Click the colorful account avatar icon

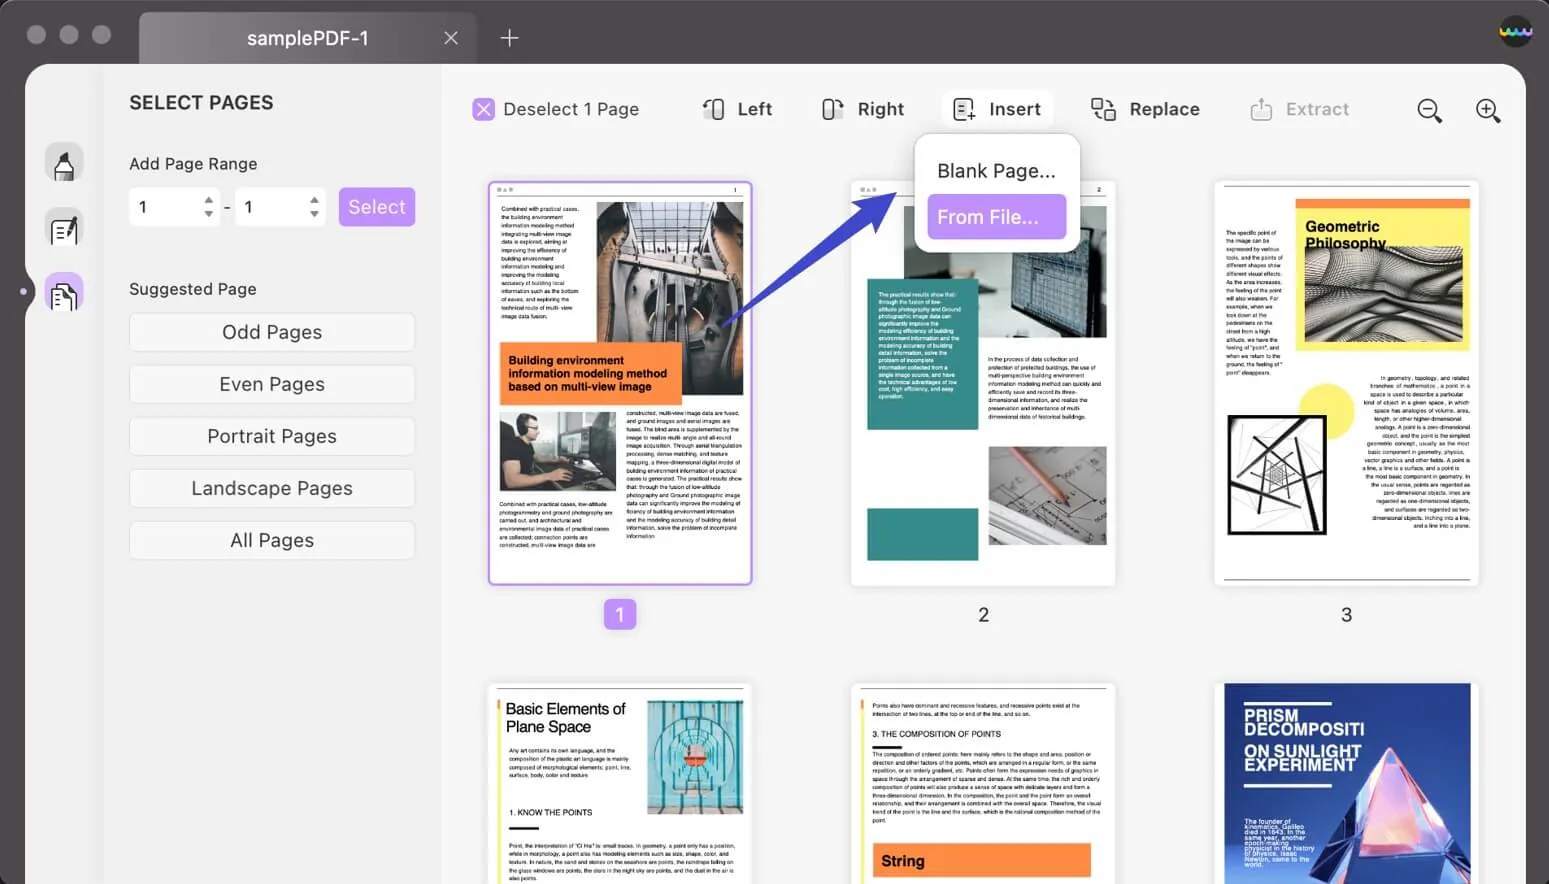[1515, 31]
